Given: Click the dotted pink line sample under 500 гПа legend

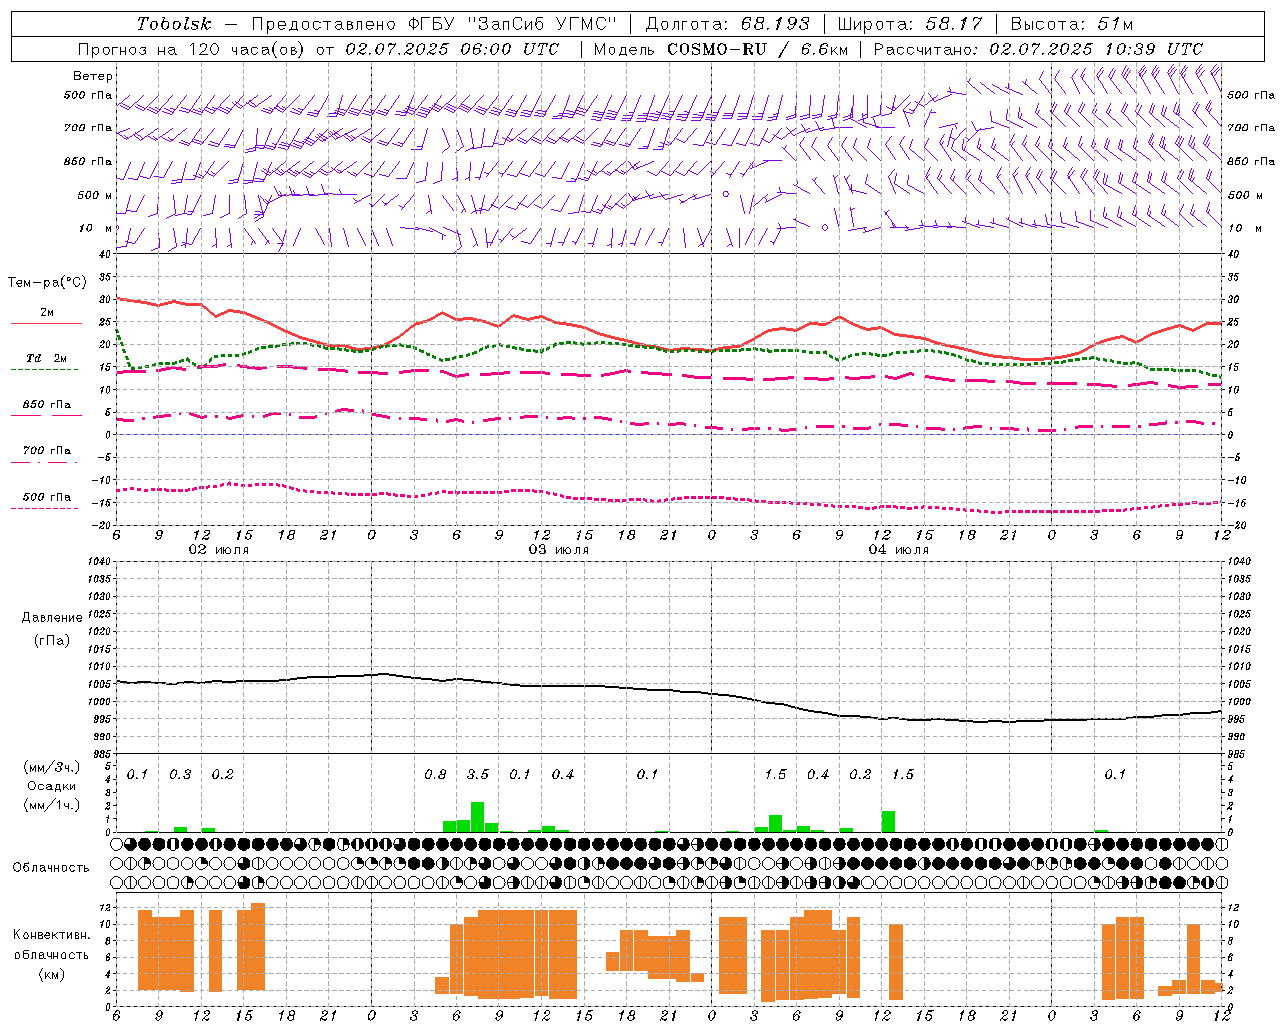Looking at the screenshot, I should point(44,509).
